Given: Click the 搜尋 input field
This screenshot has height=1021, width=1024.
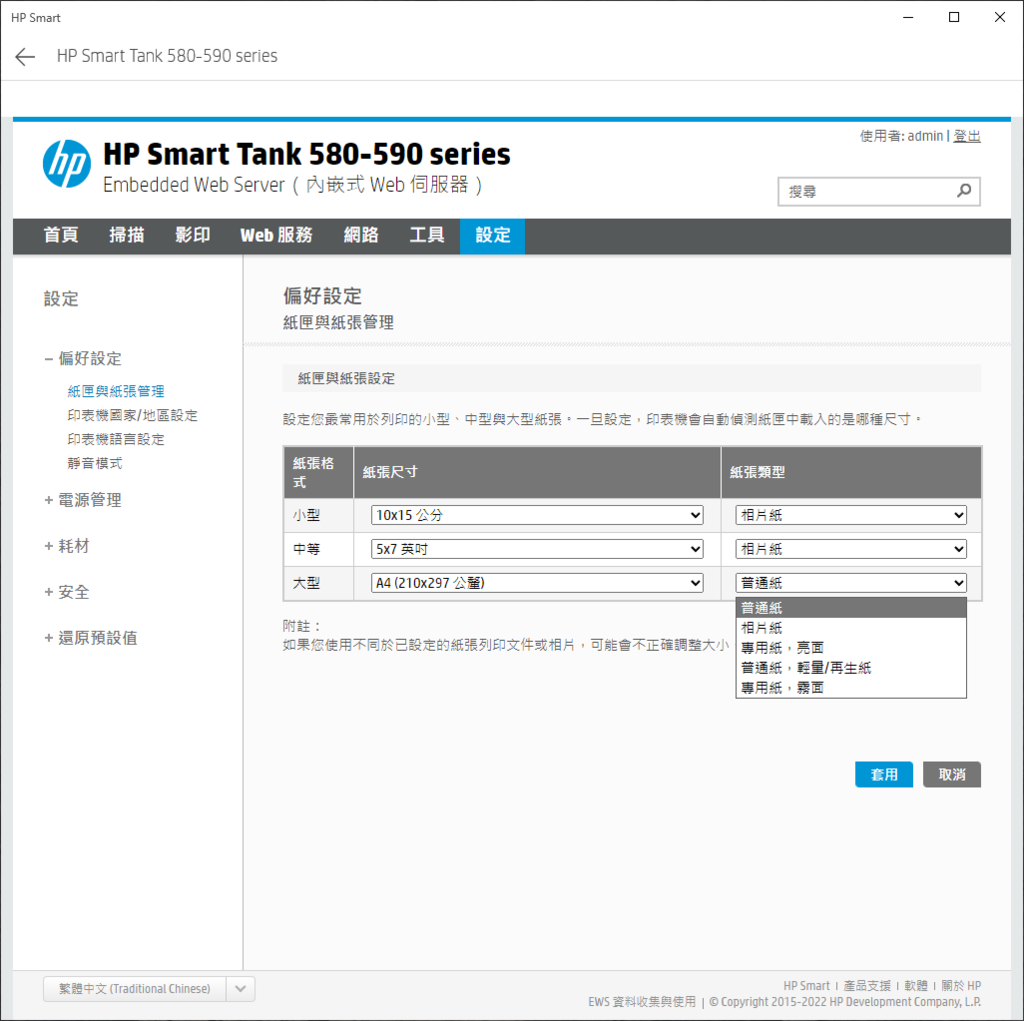Looking at the screenshot, I should [x=878, y=191].
